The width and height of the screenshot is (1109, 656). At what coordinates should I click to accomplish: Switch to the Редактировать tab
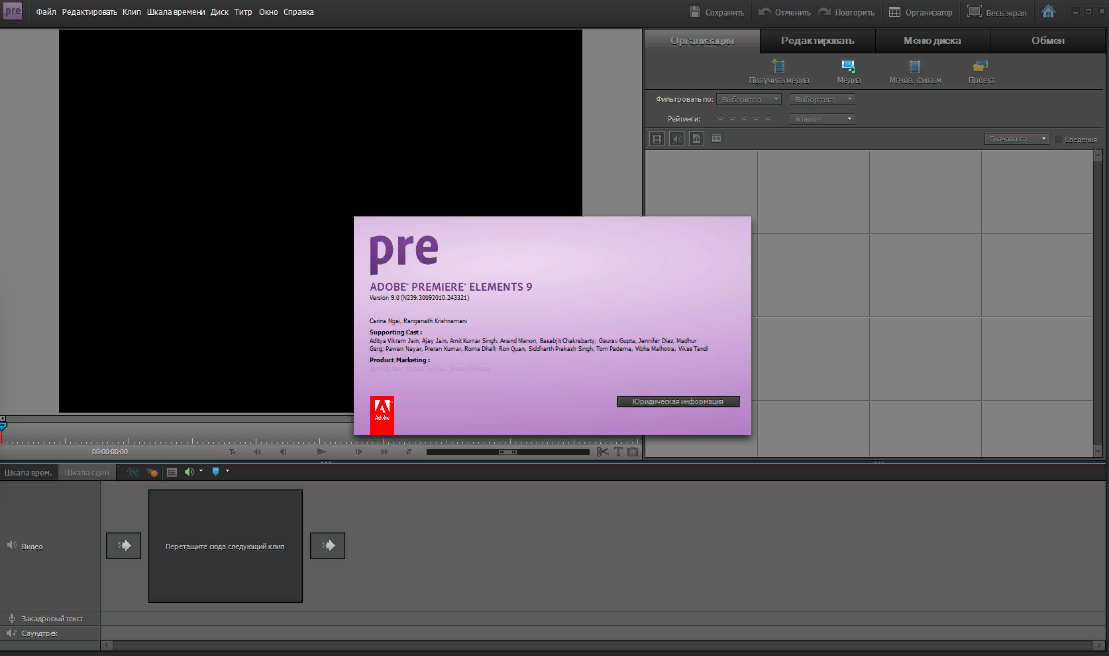click(818, 41)
